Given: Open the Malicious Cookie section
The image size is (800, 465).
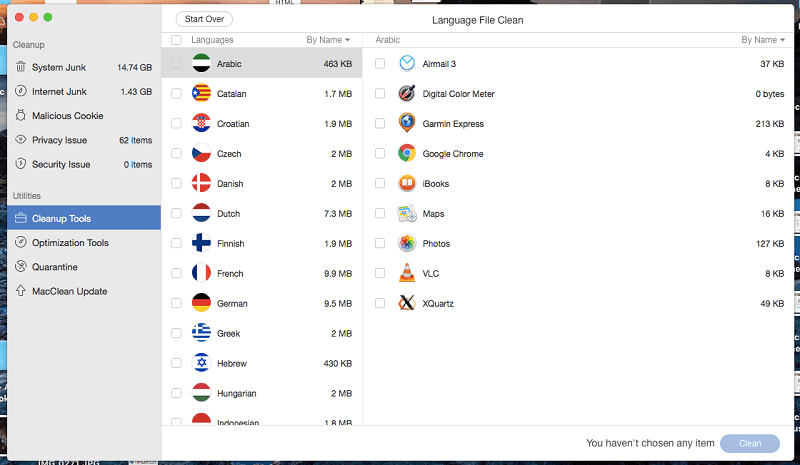Looking at the screenshot, I should (84, 115).
